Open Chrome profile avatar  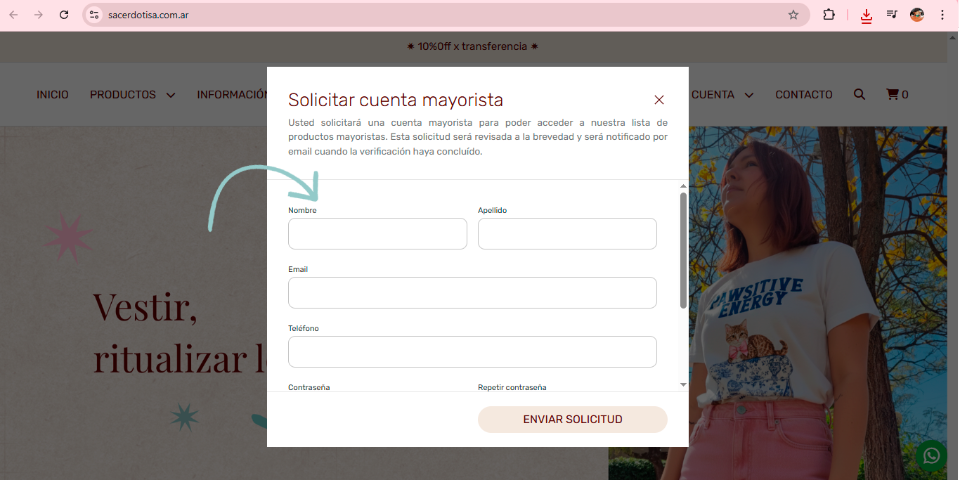pos(917,15)
